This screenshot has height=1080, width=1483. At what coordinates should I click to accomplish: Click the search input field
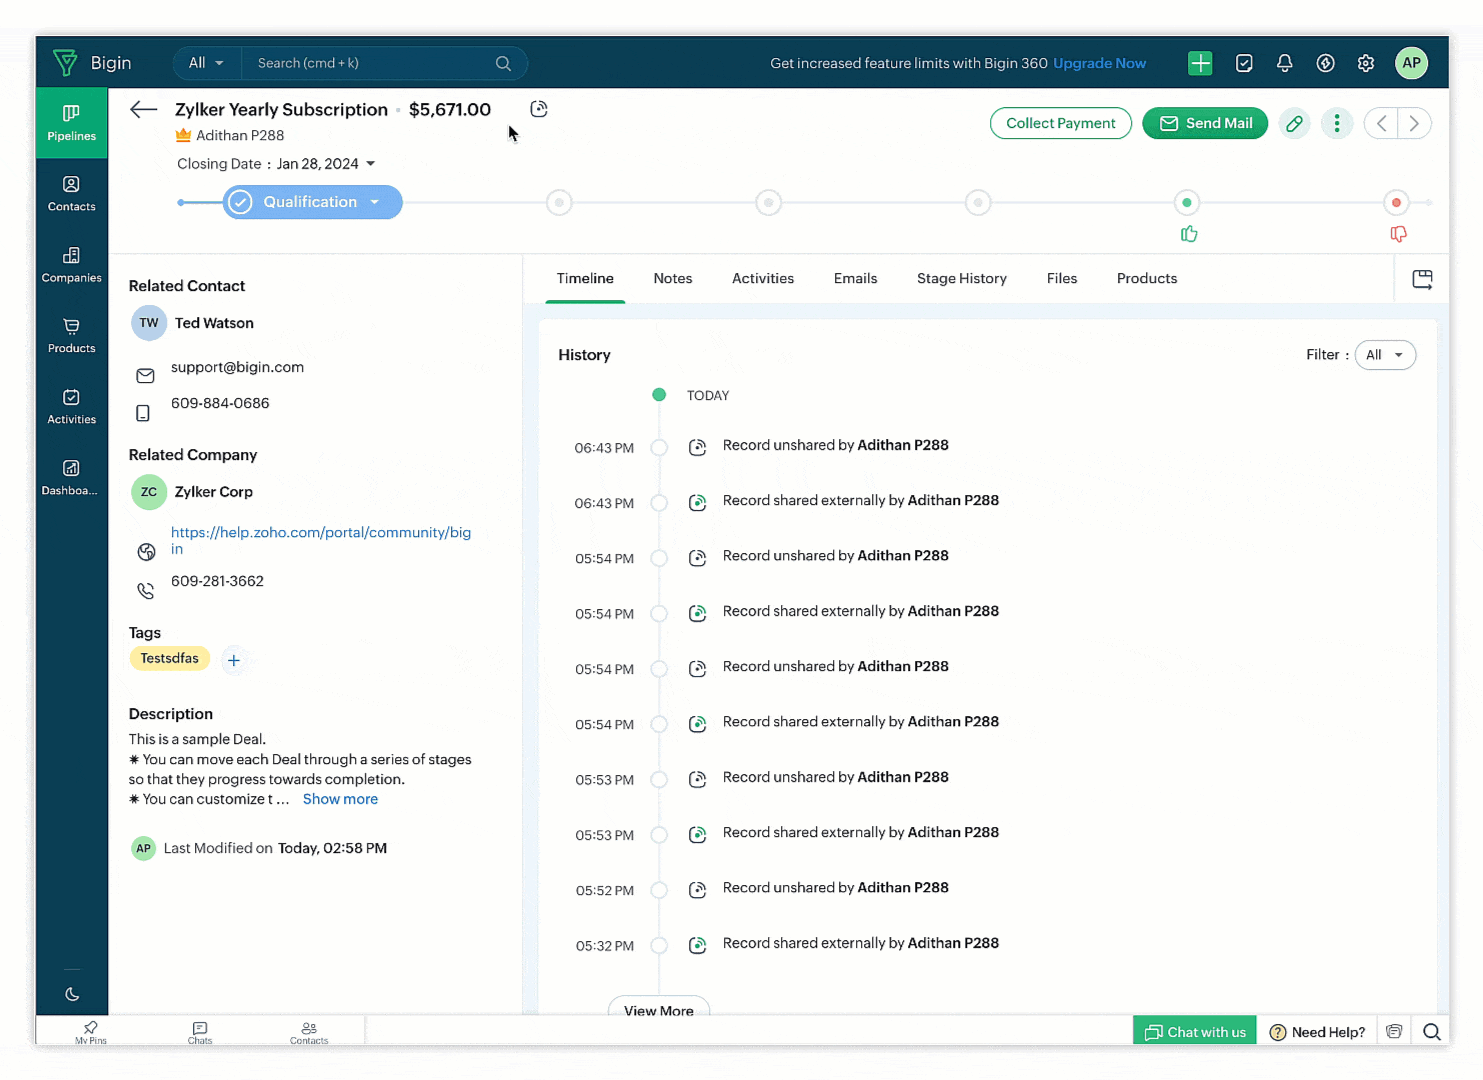point(370,63)
